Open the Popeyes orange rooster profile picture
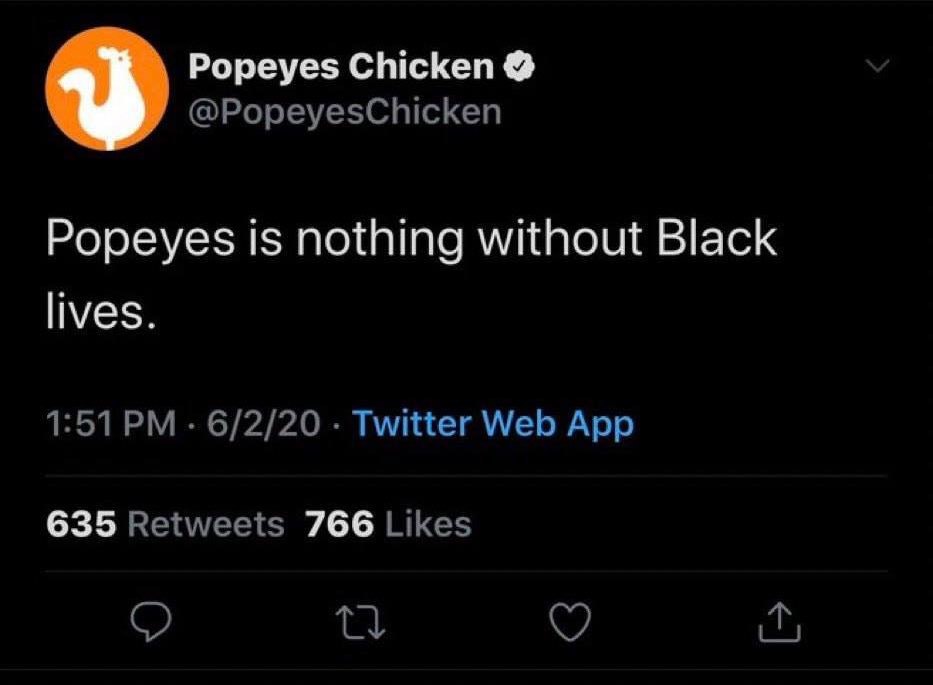Viewport: 933px width, 685px height. [x=105, y=88]
